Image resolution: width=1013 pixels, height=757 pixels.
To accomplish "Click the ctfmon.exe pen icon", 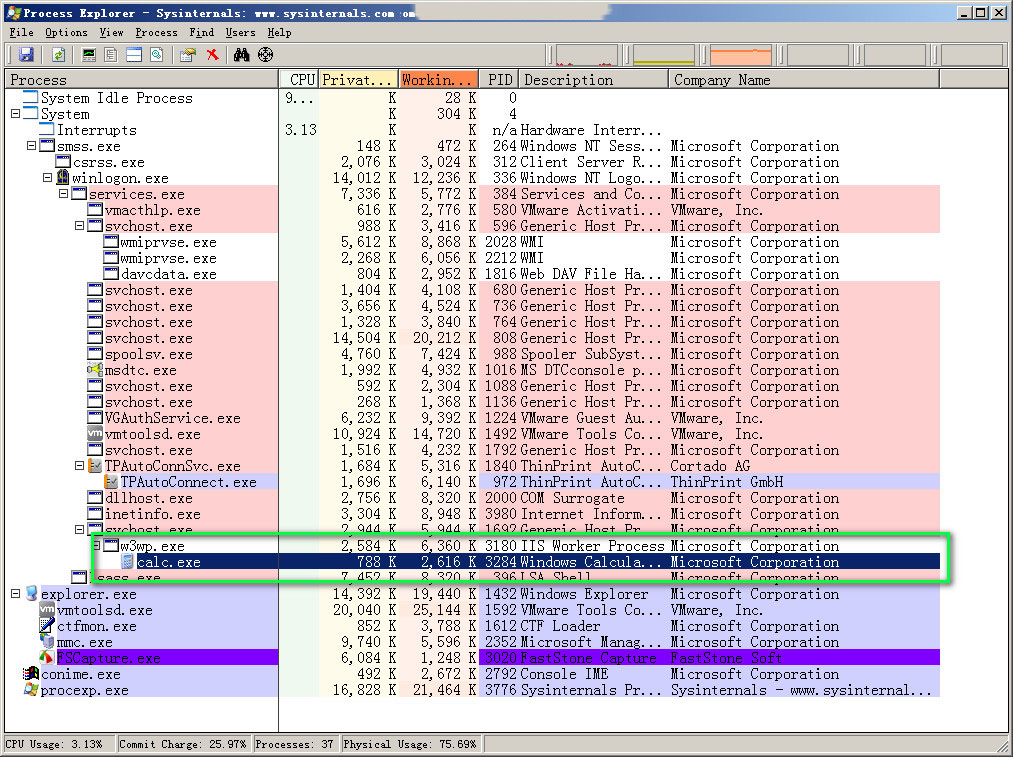I will pos(47,626).
